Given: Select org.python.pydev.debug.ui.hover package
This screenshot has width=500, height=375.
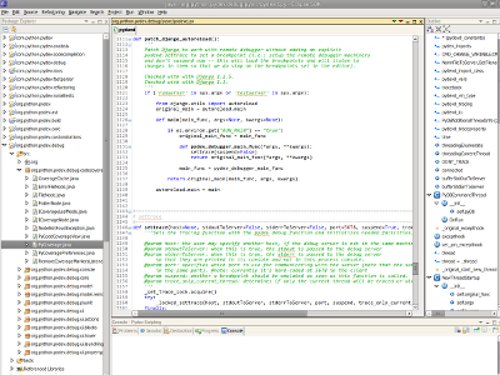Looking at the screenshot, I should (60, 336).
